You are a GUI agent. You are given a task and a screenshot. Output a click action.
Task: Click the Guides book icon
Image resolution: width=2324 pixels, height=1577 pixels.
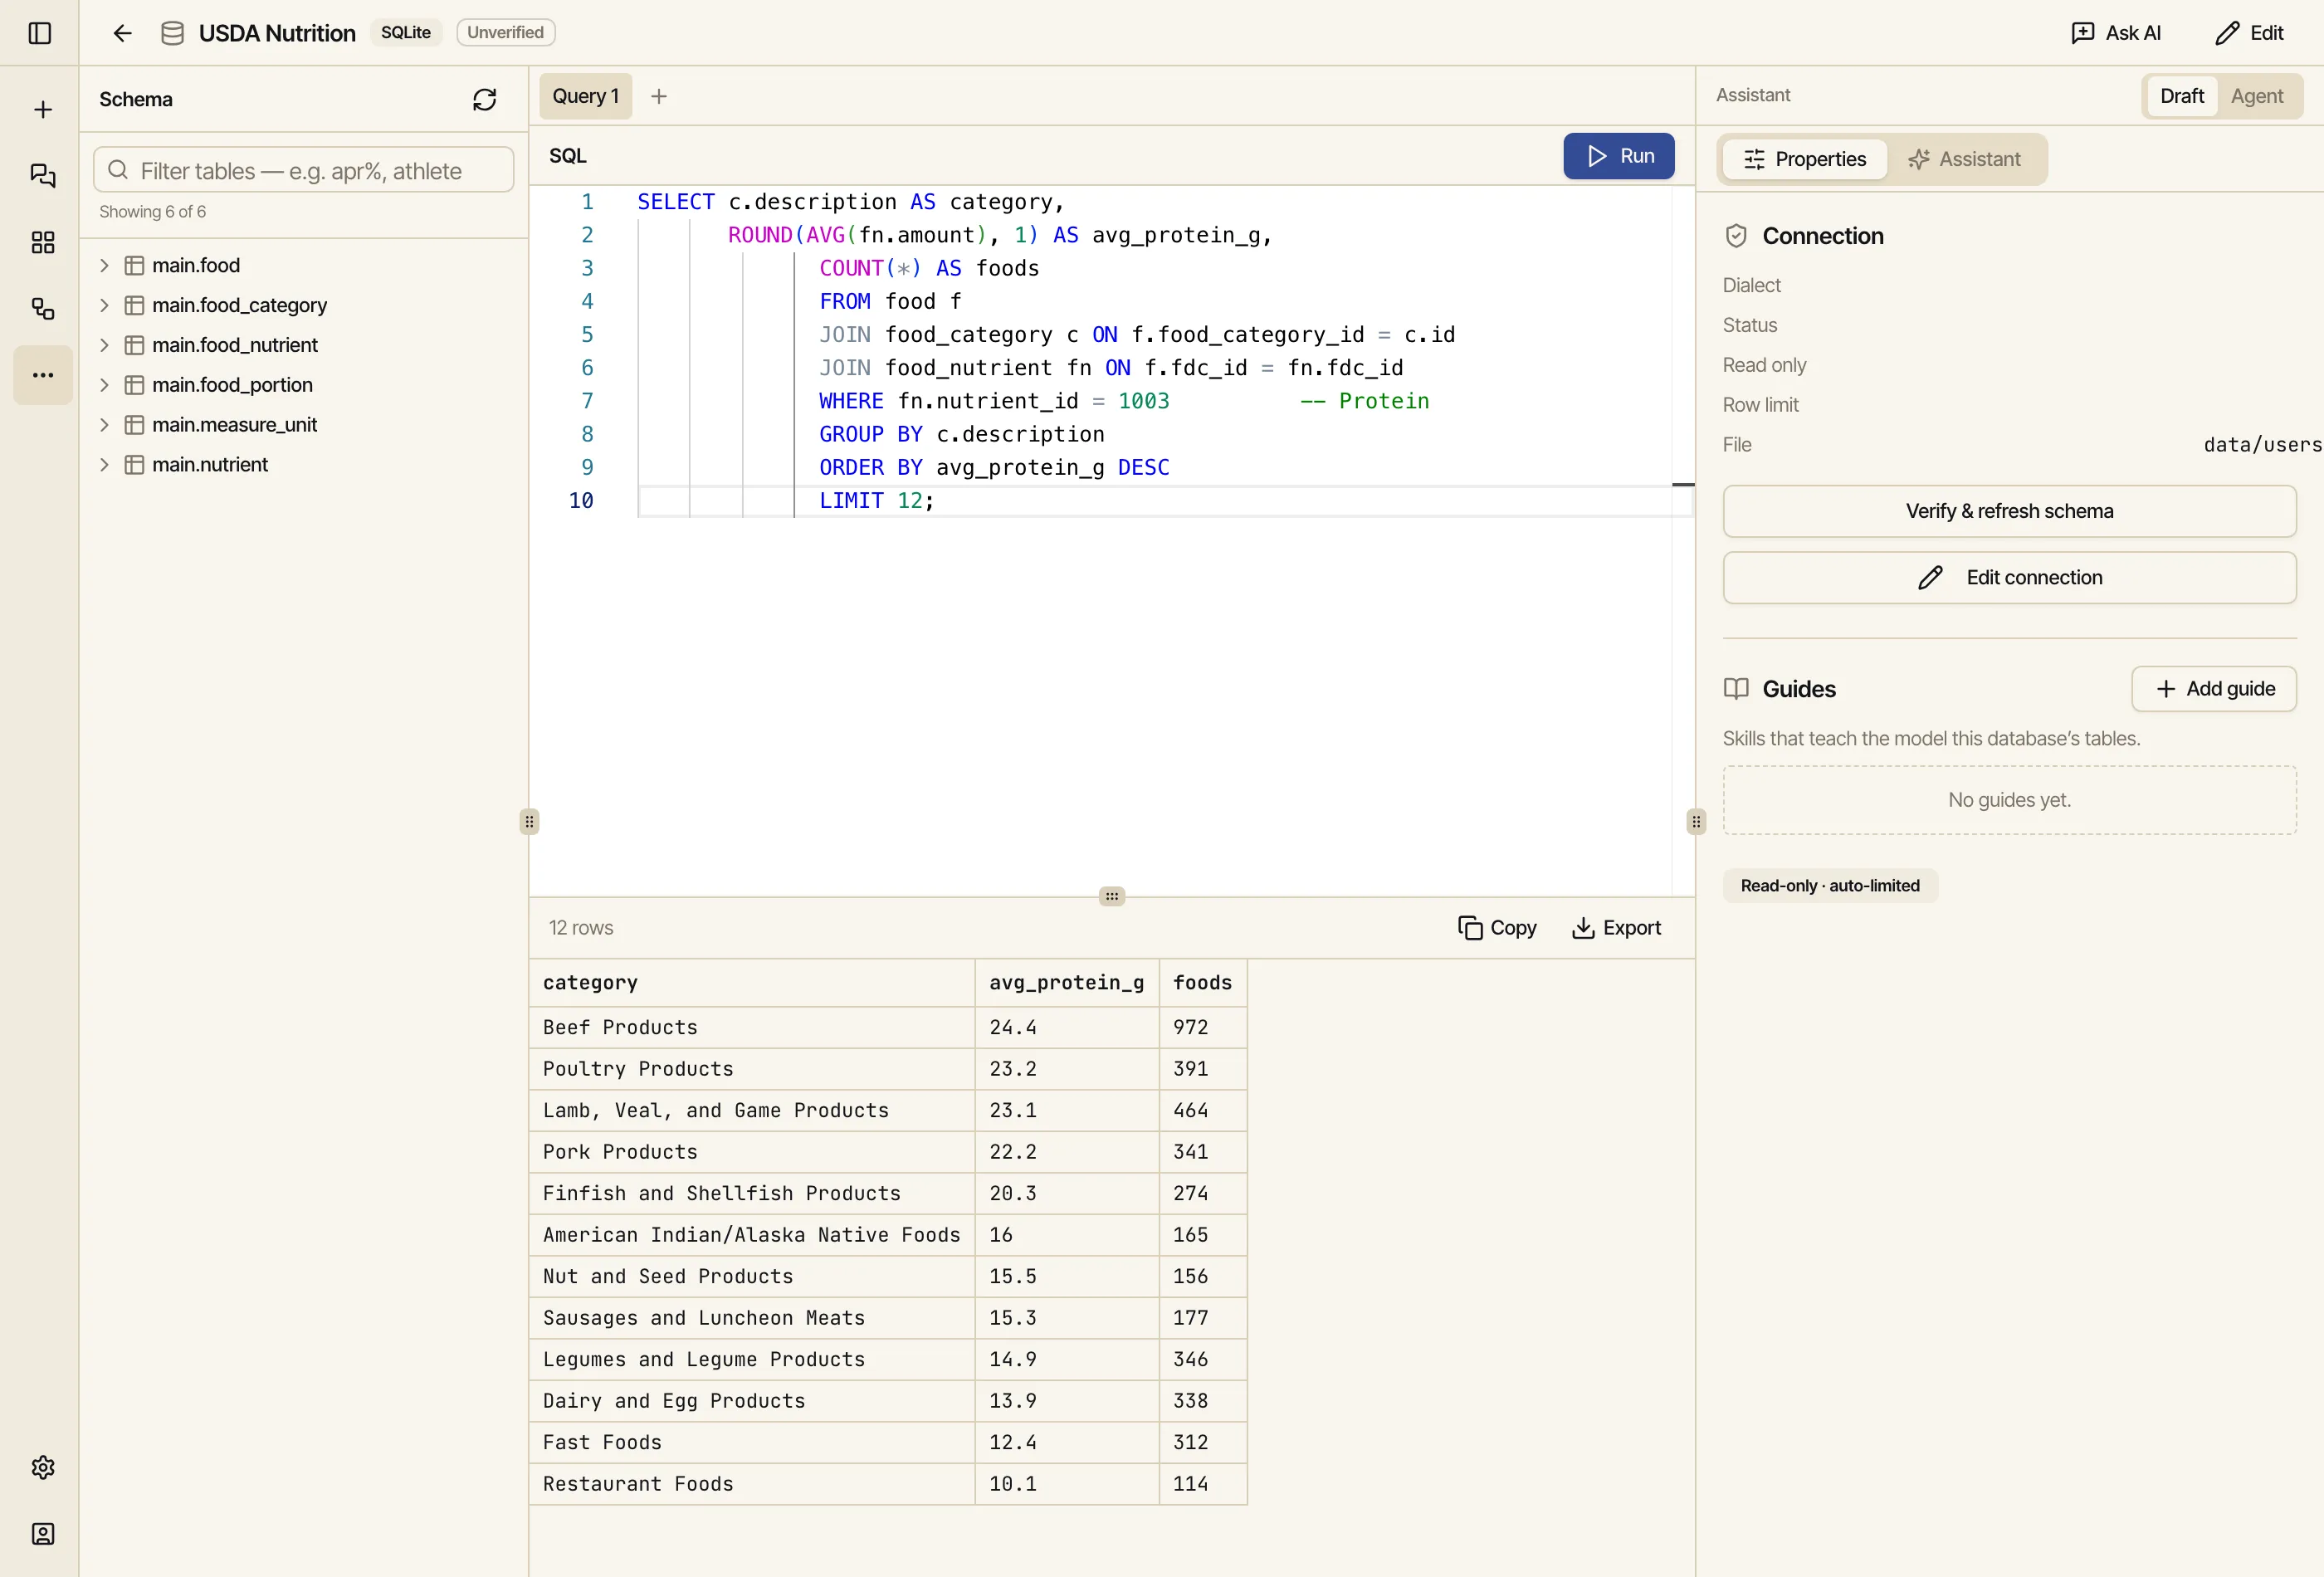pyautogui.click(x=1736, y=689)
